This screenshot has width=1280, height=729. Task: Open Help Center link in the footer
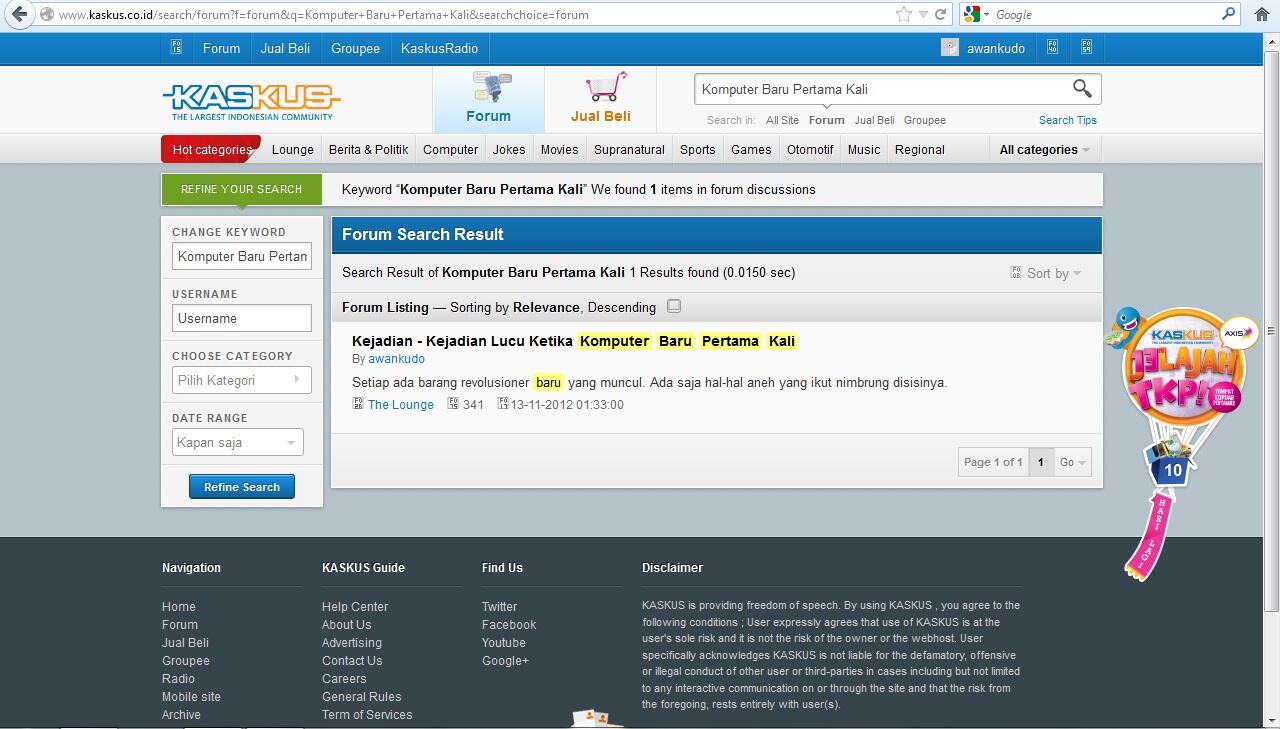pos(355,607)
